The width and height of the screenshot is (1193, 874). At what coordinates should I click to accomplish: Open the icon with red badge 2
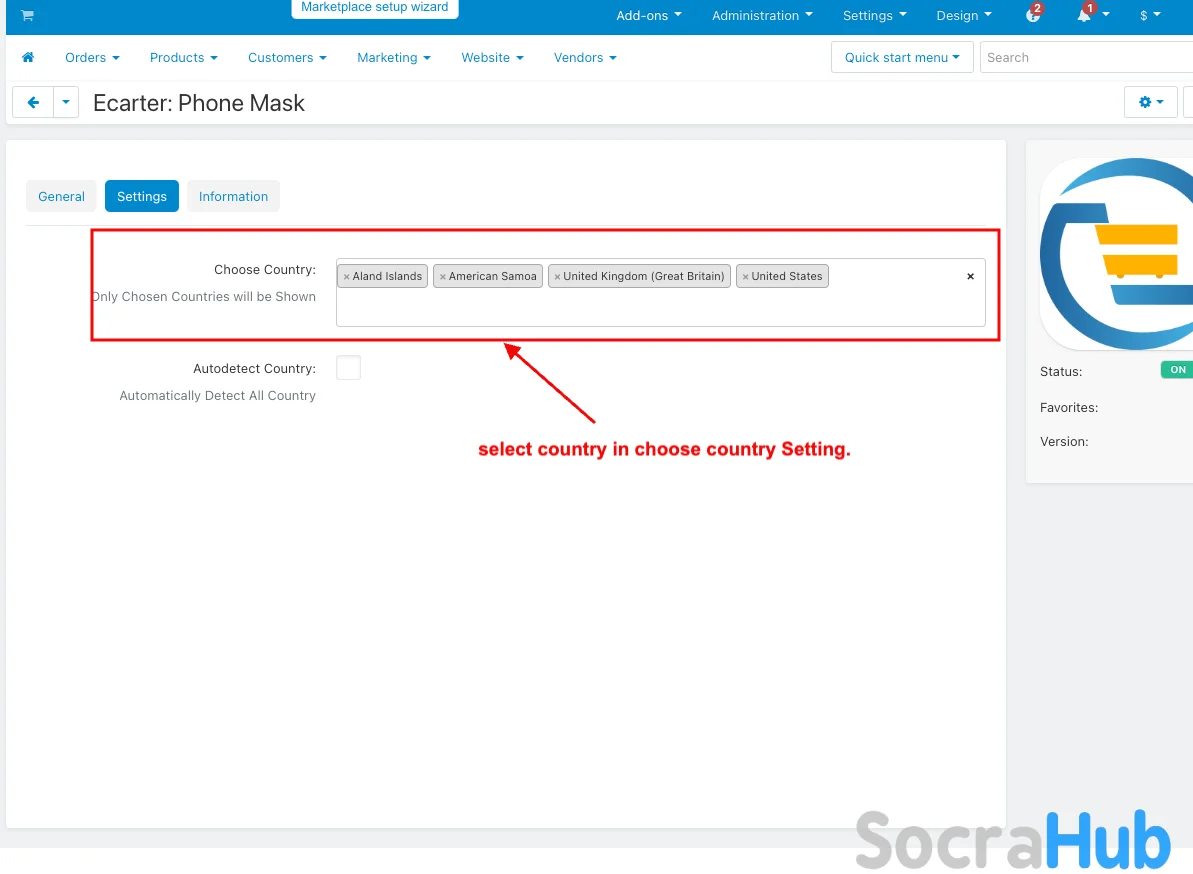(x=1033, y=14)
